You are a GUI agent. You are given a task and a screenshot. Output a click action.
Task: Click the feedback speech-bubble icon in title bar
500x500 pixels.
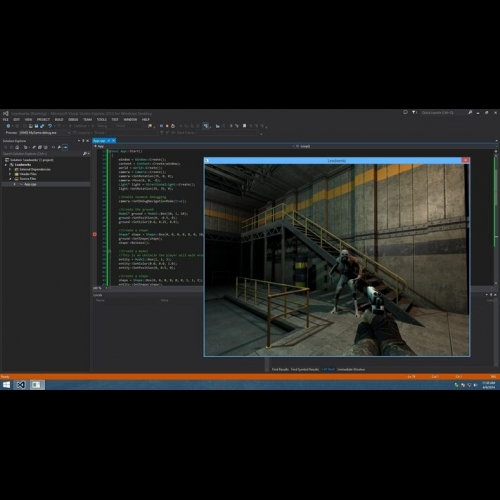tap(405, 112)
